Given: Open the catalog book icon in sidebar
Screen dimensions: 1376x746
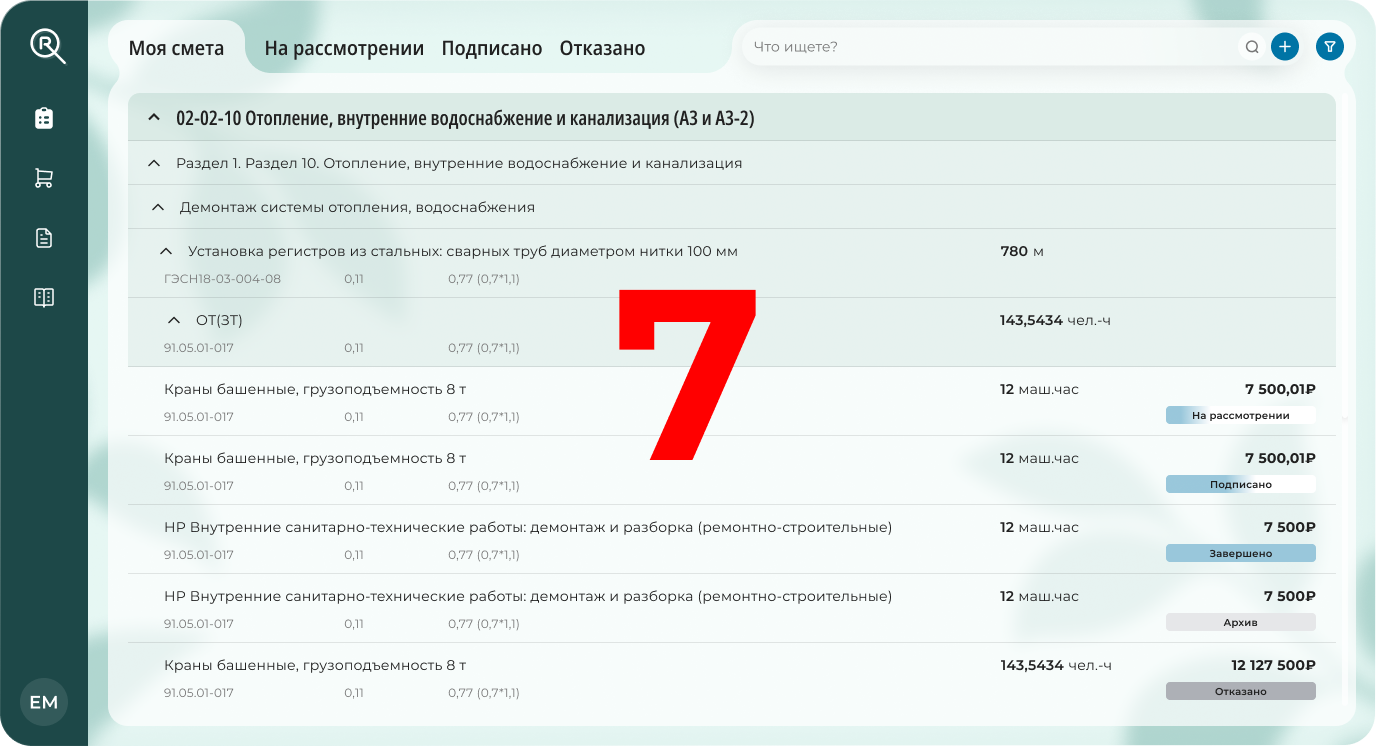Looking at the screenshot, I should (x=44, y=297).
